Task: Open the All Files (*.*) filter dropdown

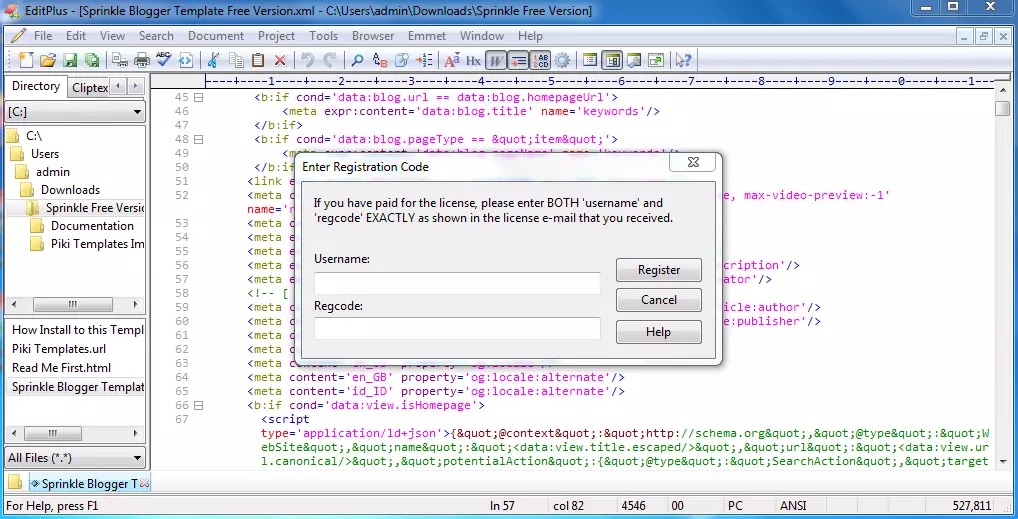Action: click(137, 458)
